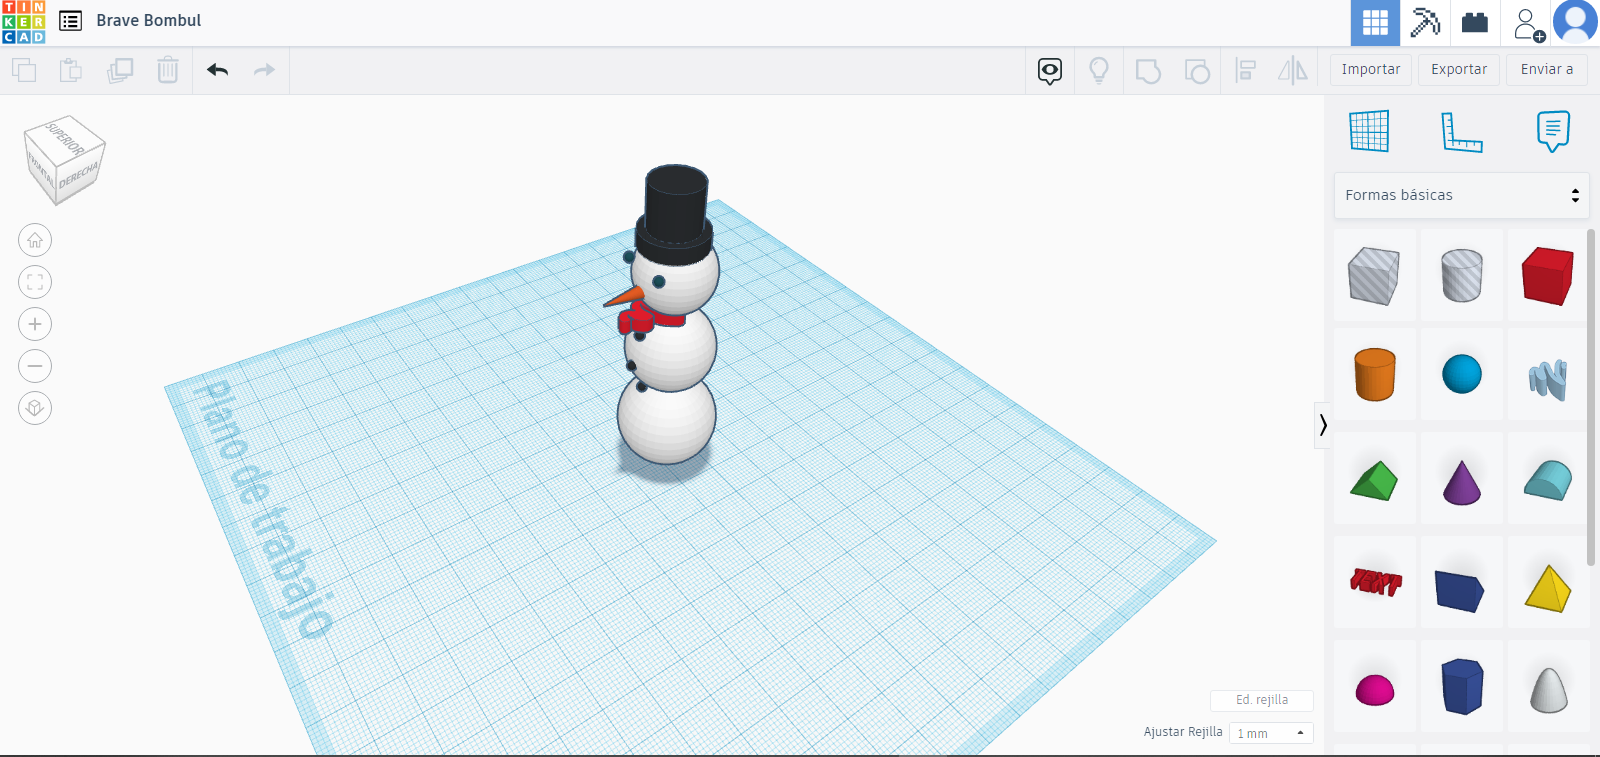Screen dimensions: 1600x757
Task: Select the dark blue wedge shape
Action: 1460,589
